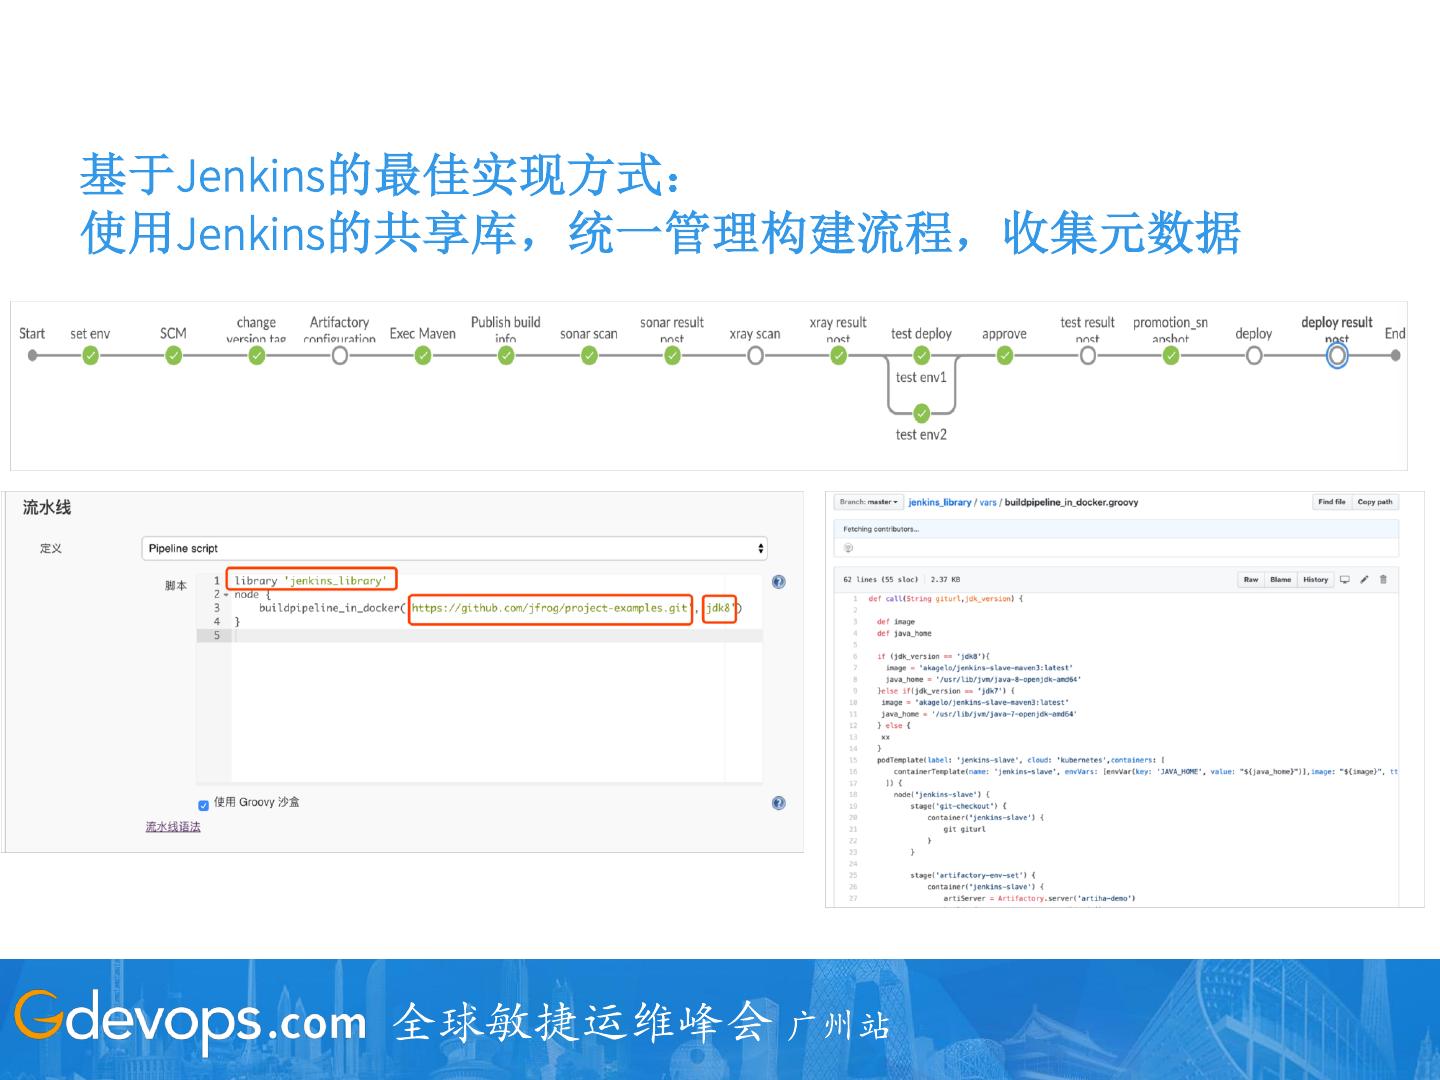The height and width of the screenshot is (1080, 1440).
Task: Open the 'promotion_snapshot' stage check node
Action: coord(1171,355)
